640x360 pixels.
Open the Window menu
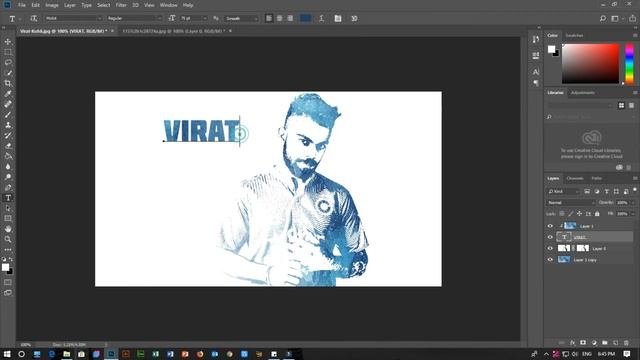pos(168,5)
